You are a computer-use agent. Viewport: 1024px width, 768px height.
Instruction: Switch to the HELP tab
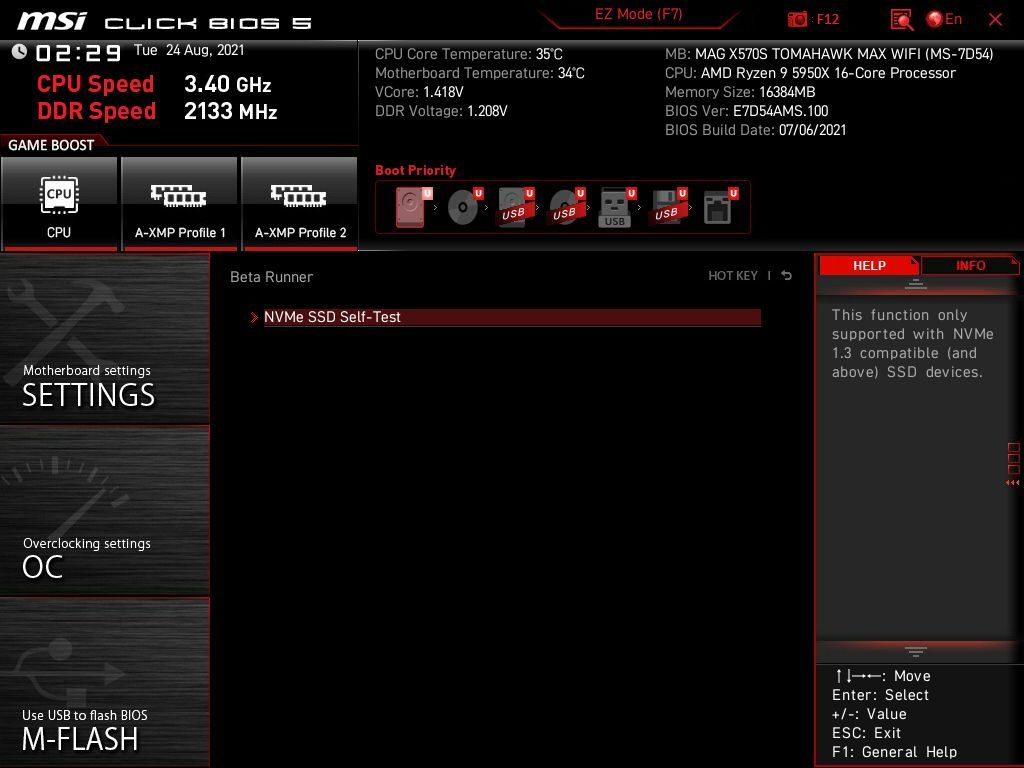click(x=869, y=266)
